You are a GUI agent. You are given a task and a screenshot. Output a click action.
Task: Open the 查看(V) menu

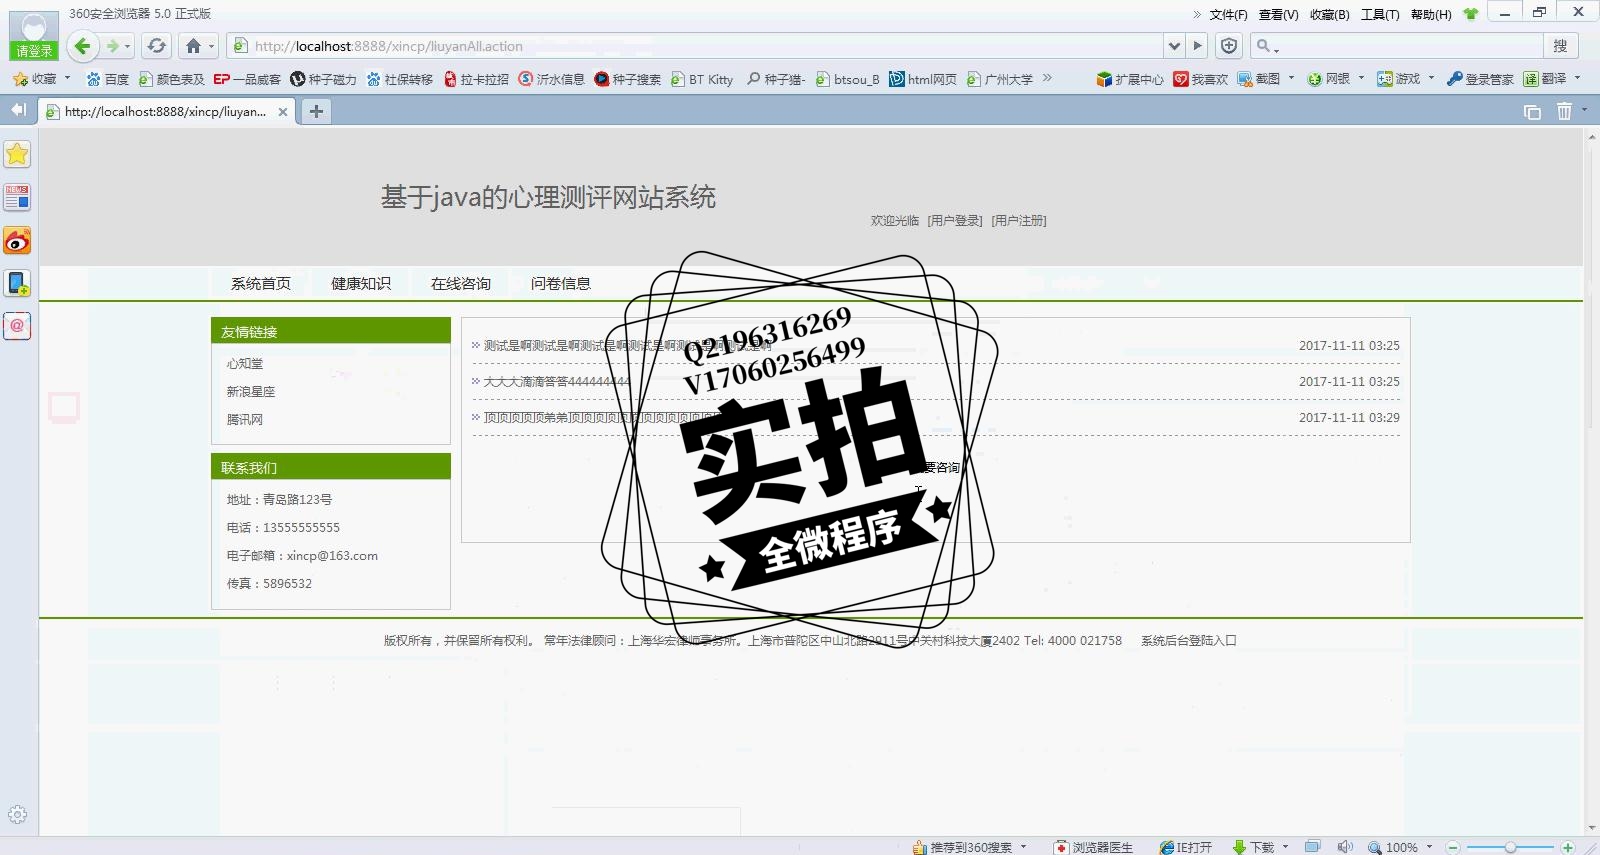(x=1278, y=14)
